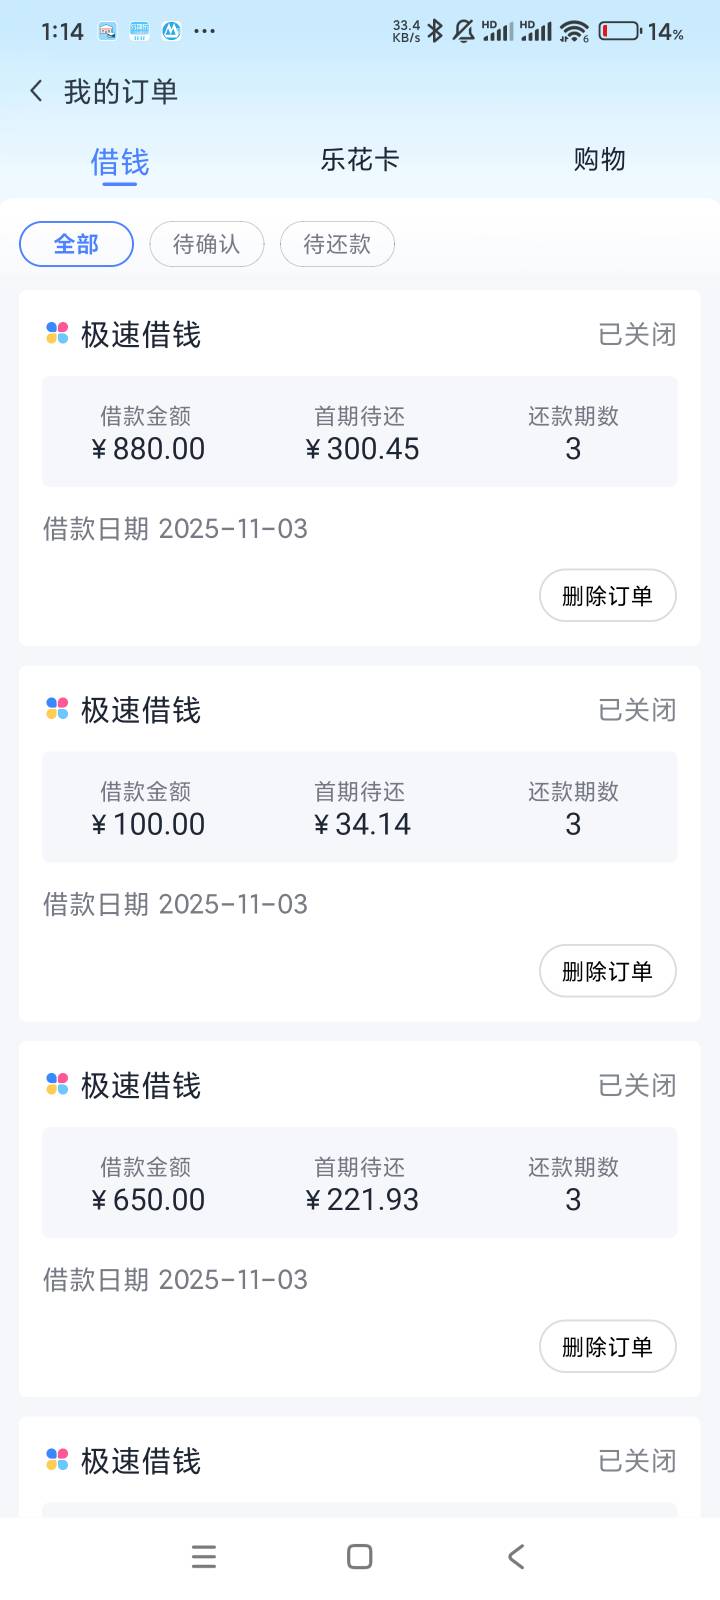Select the 全部 filter chip
This screenshot has height=1600, width=720.
click(76, 244)
